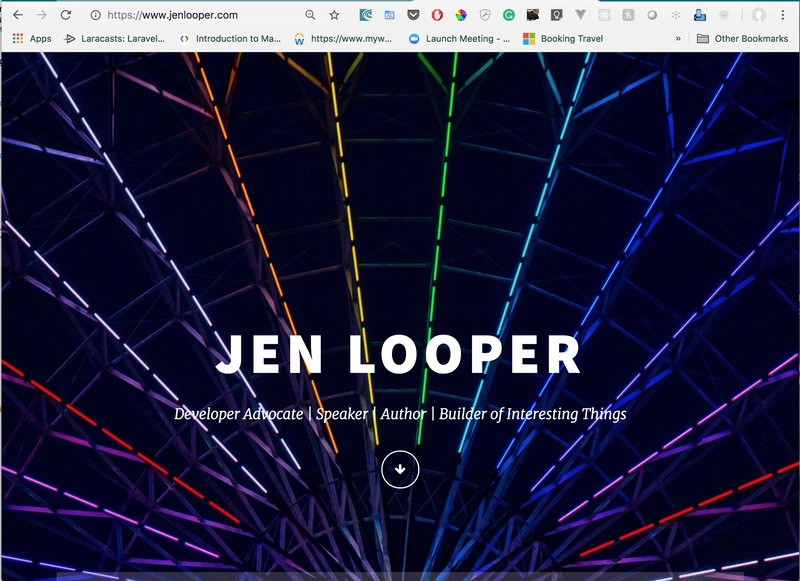Image resolution: width=800 pixels, height=581 pixels.
Task: Focus the address bar showing www.jenlooper.com
Action: [x=172, y=15]
